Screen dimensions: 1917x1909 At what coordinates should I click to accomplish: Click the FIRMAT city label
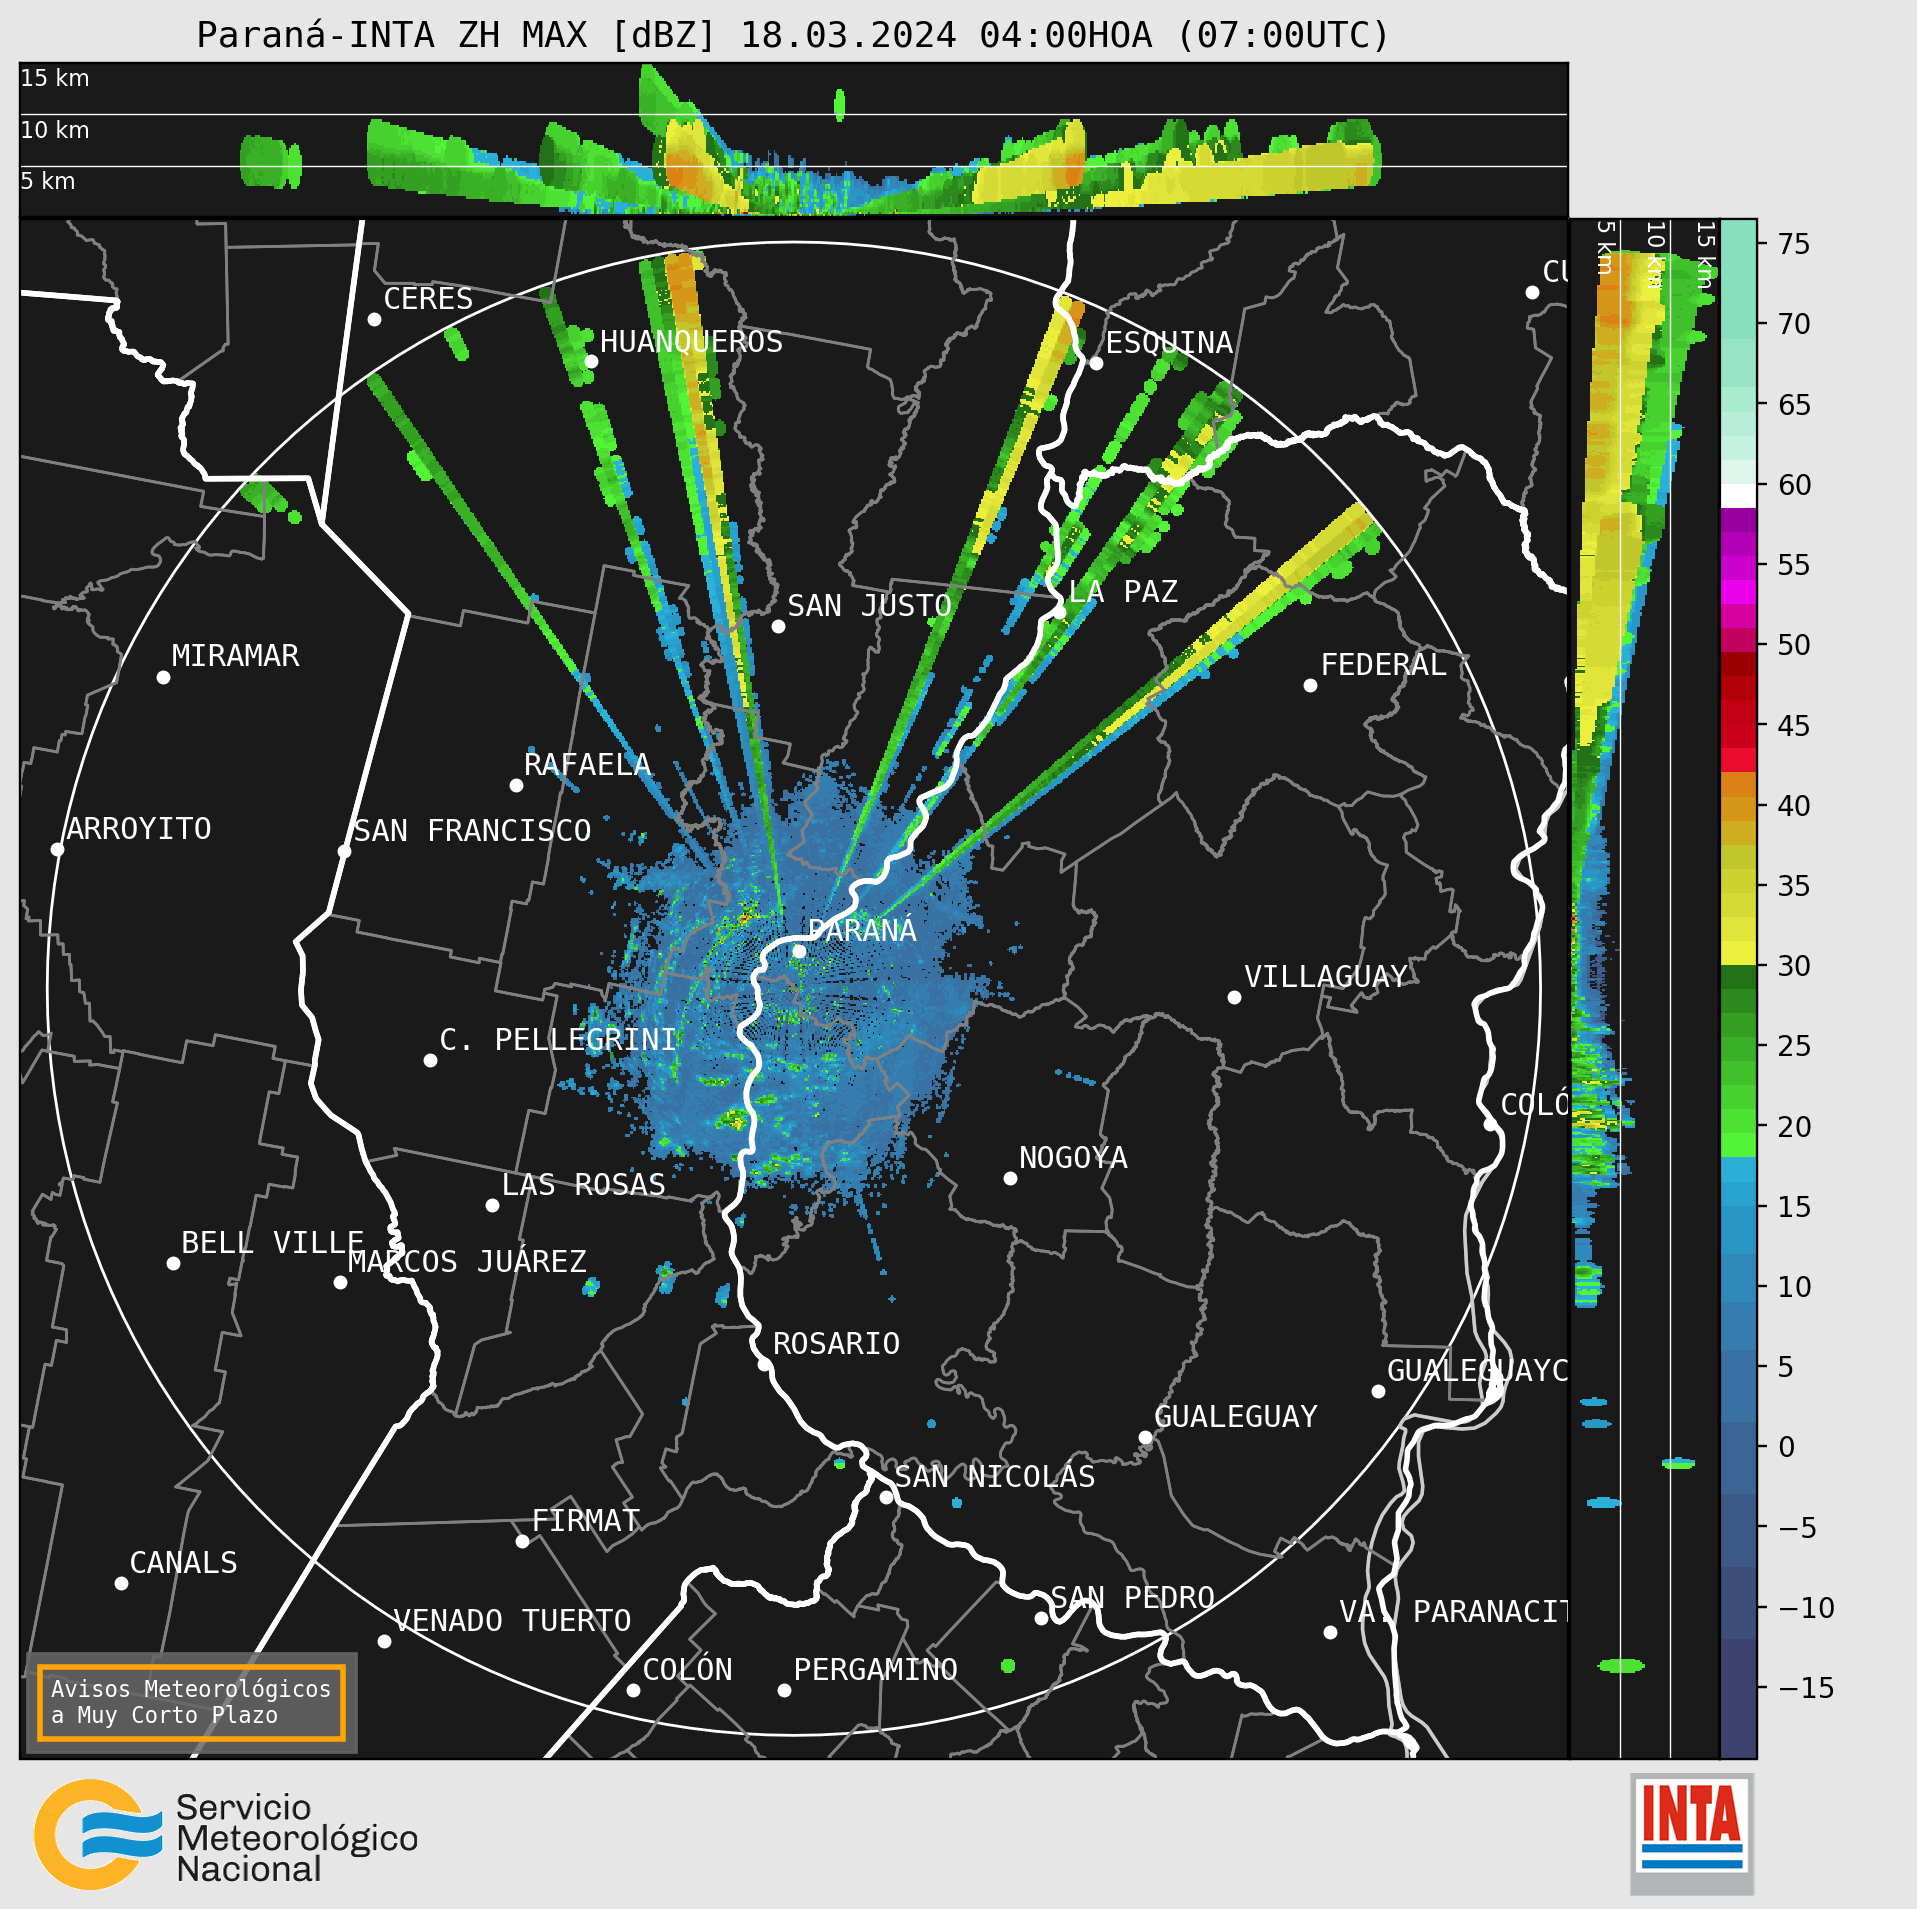585,1520
